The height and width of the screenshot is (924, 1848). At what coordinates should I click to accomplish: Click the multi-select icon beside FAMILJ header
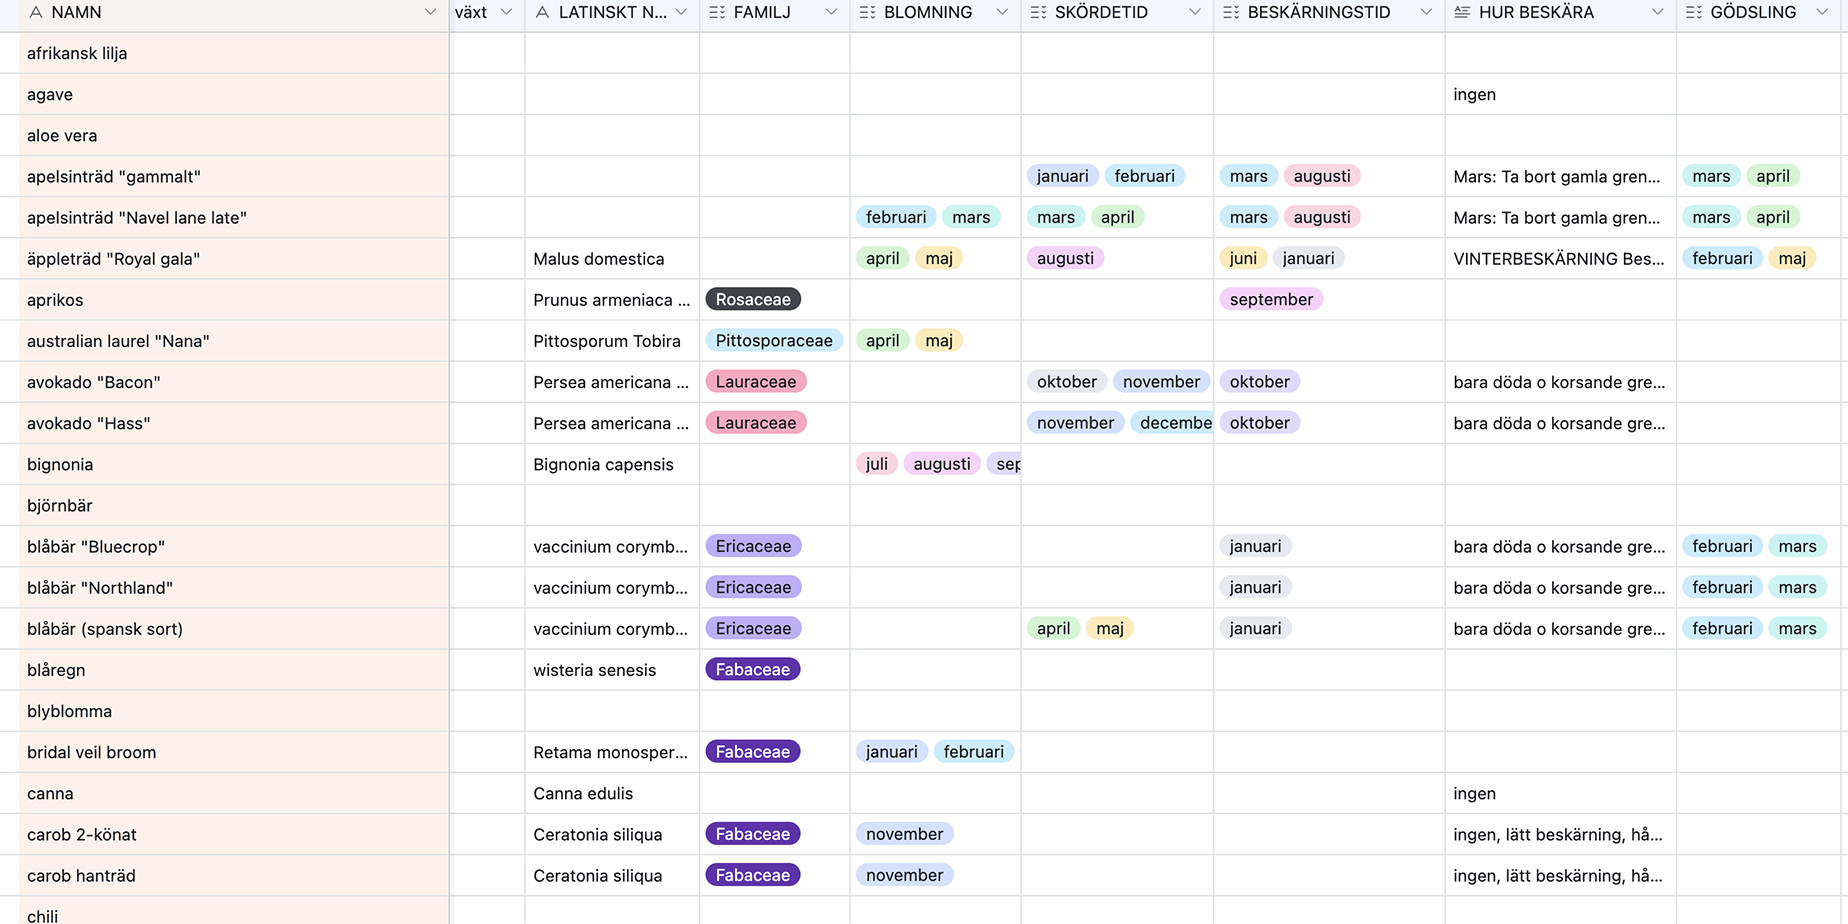click(x=717, y=12)
